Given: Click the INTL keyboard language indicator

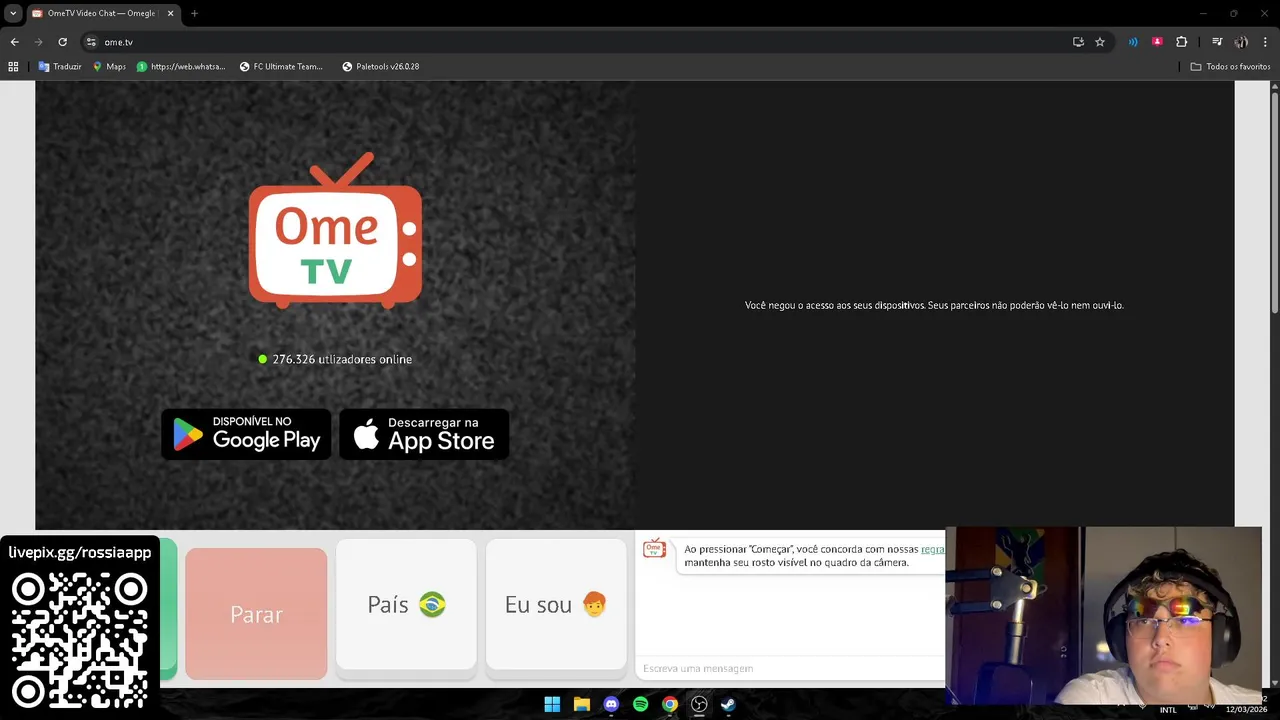Looking at the screenshot, I should tap(1168, 710).
